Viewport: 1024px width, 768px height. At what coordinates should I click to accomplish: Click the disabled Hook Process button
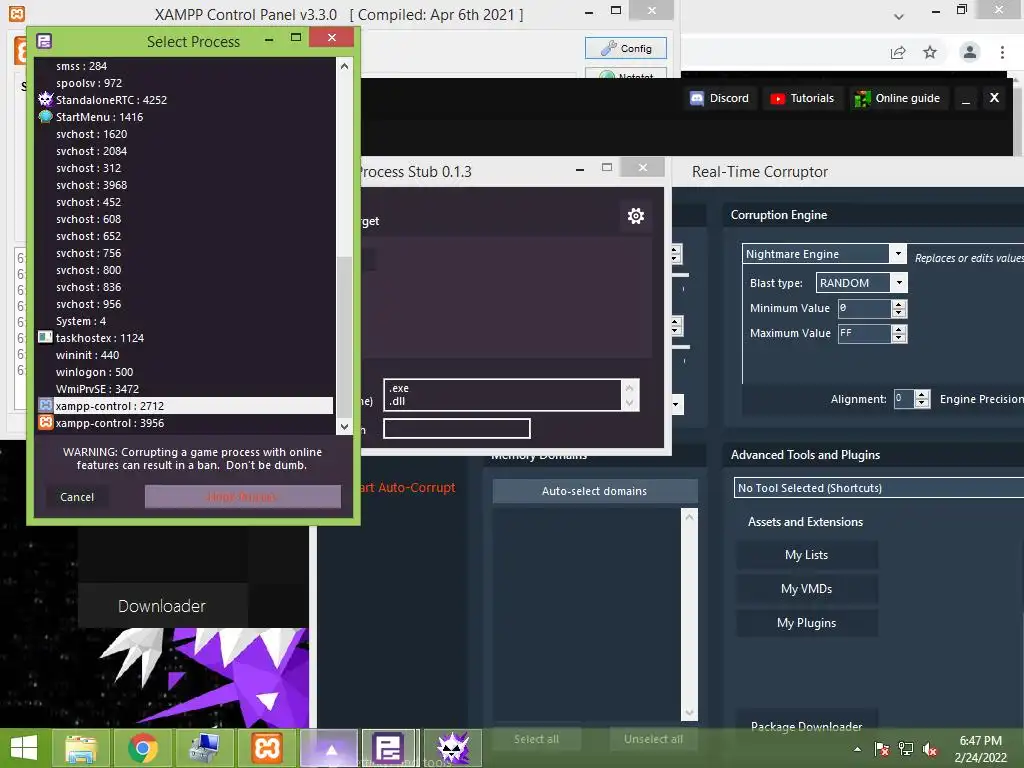[x=242, y=497]
